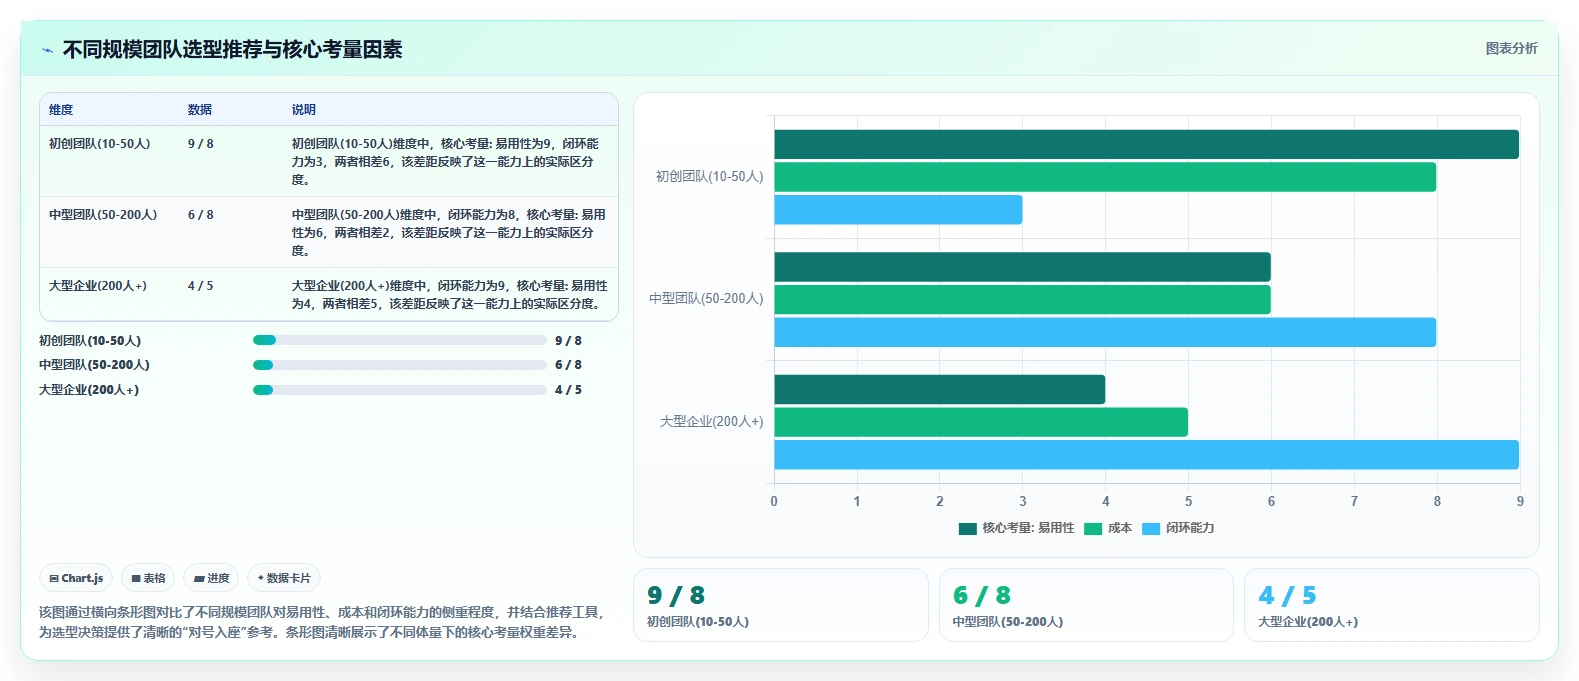
Task: Click 大型企业 闭环能力 bar with value 9
Action: pos(1146,455)
